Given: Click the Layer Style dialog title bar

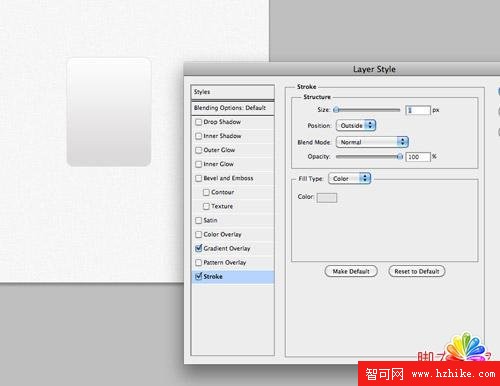Looking at the screenshot, I should pyautogui.click(x=342, y=69).
